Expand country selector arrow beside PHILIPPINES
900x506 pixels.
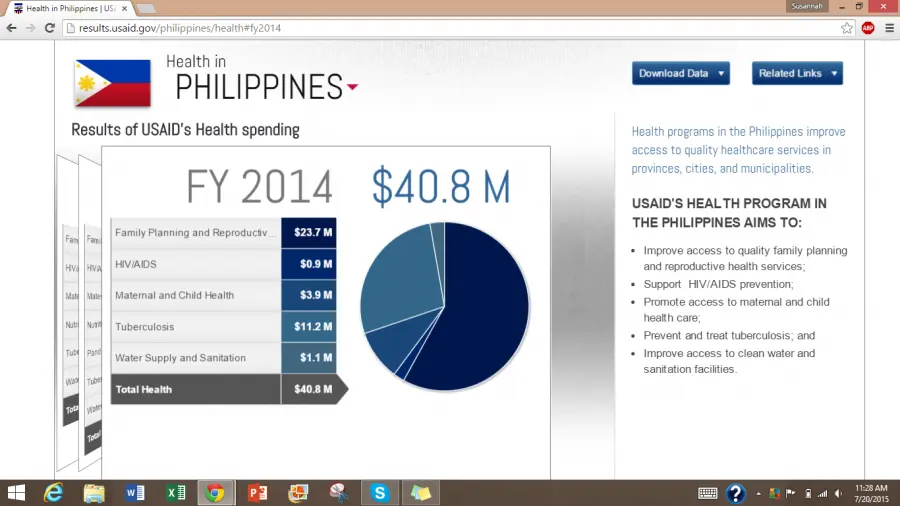[352, 87]
